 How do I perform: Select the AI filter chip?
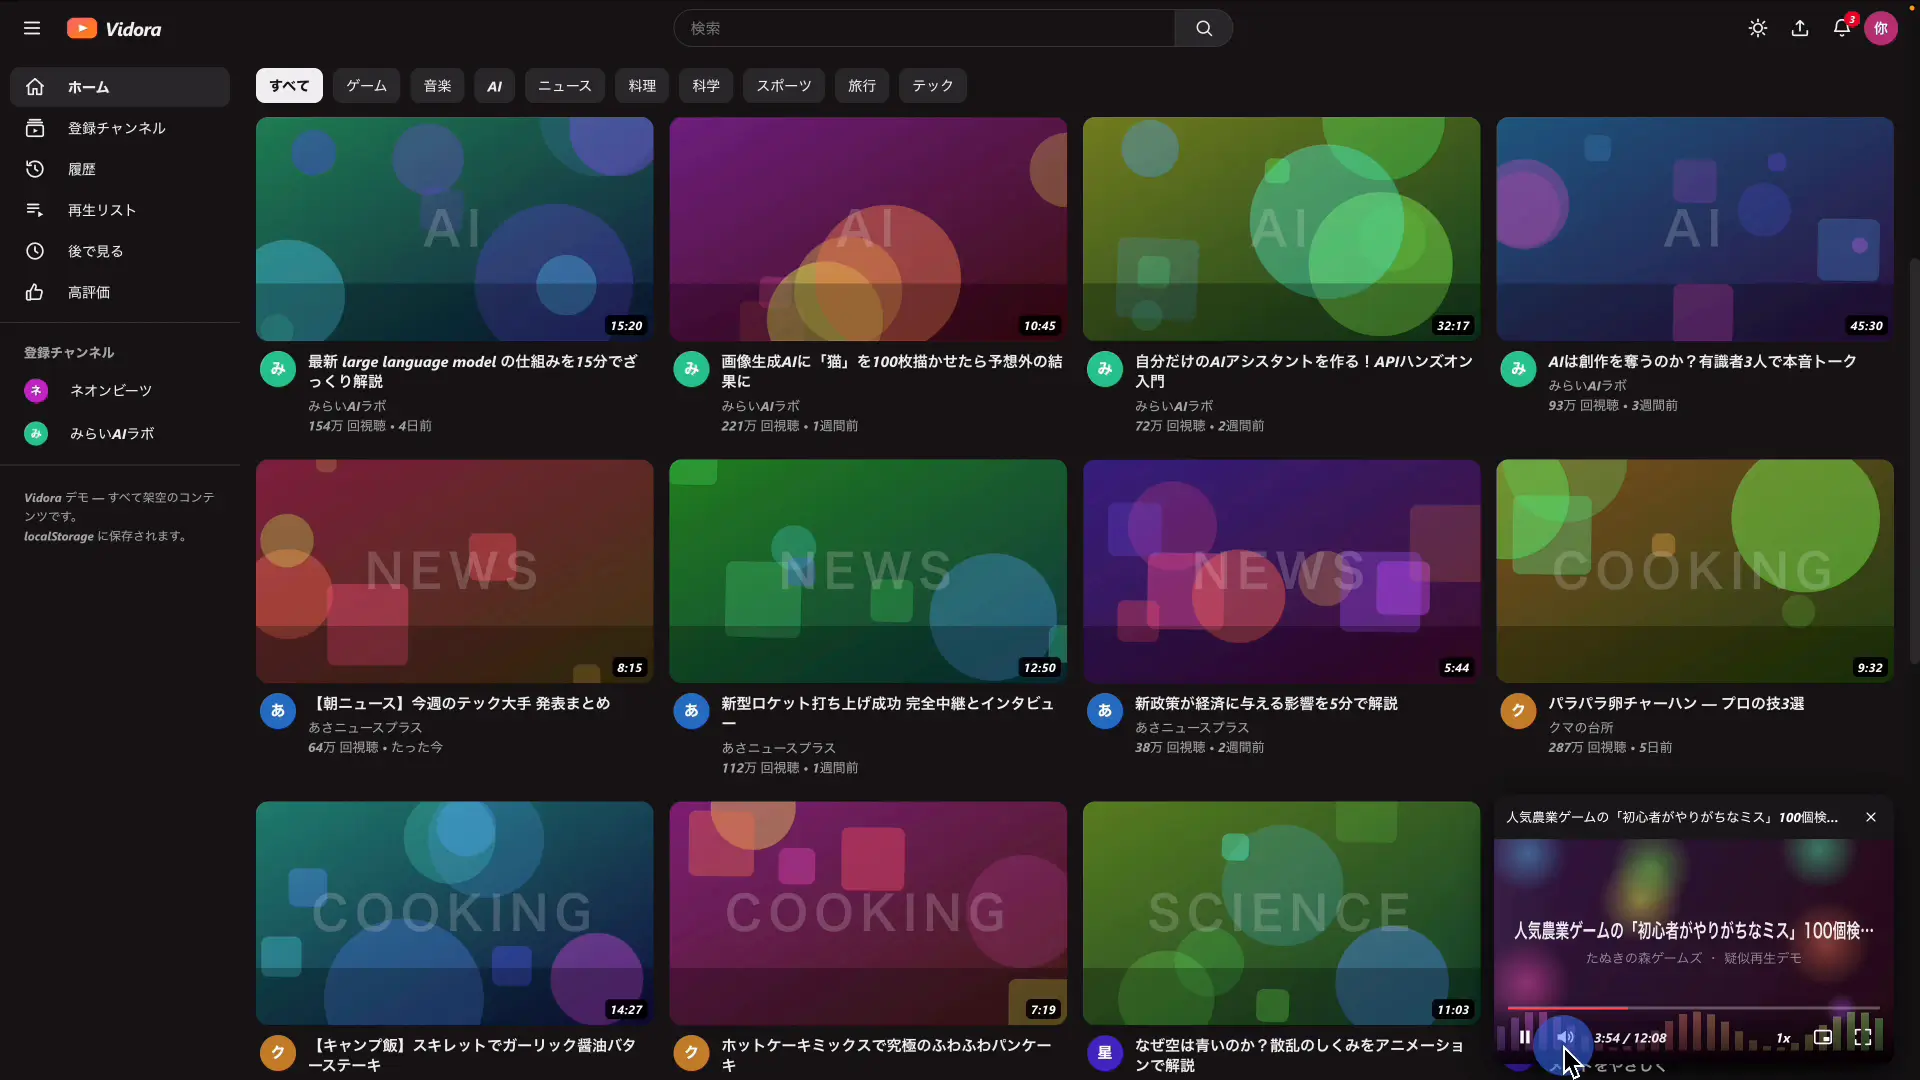pos(494,86)
